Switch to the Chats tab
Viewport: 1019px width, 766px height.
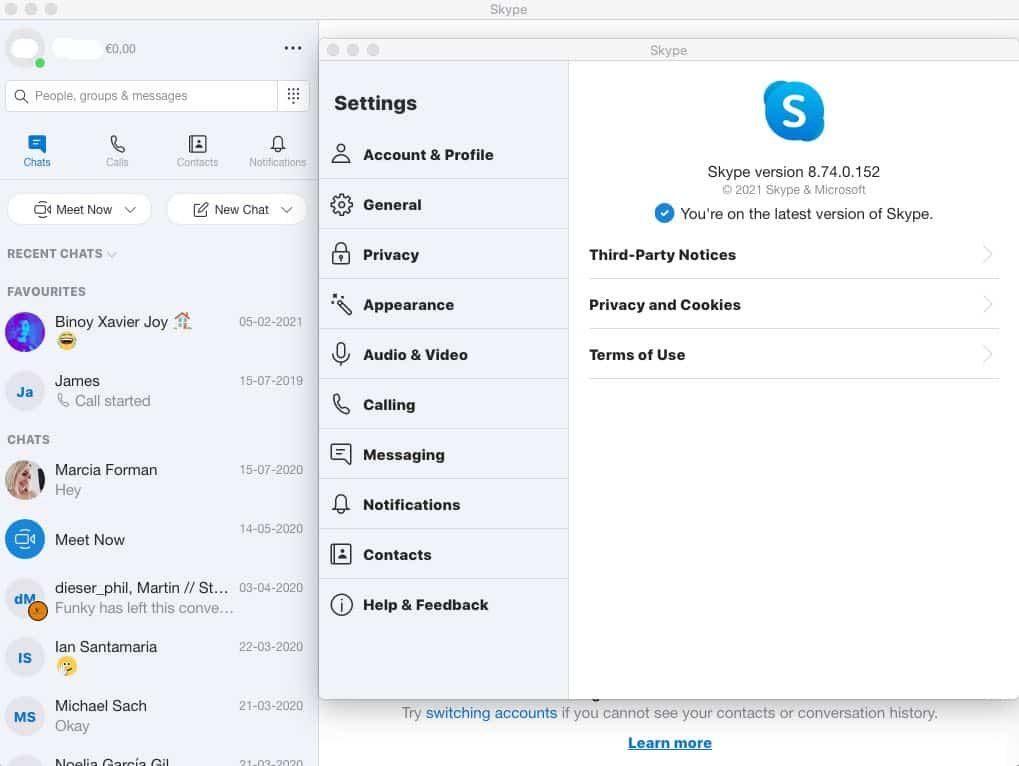(37, 151)
